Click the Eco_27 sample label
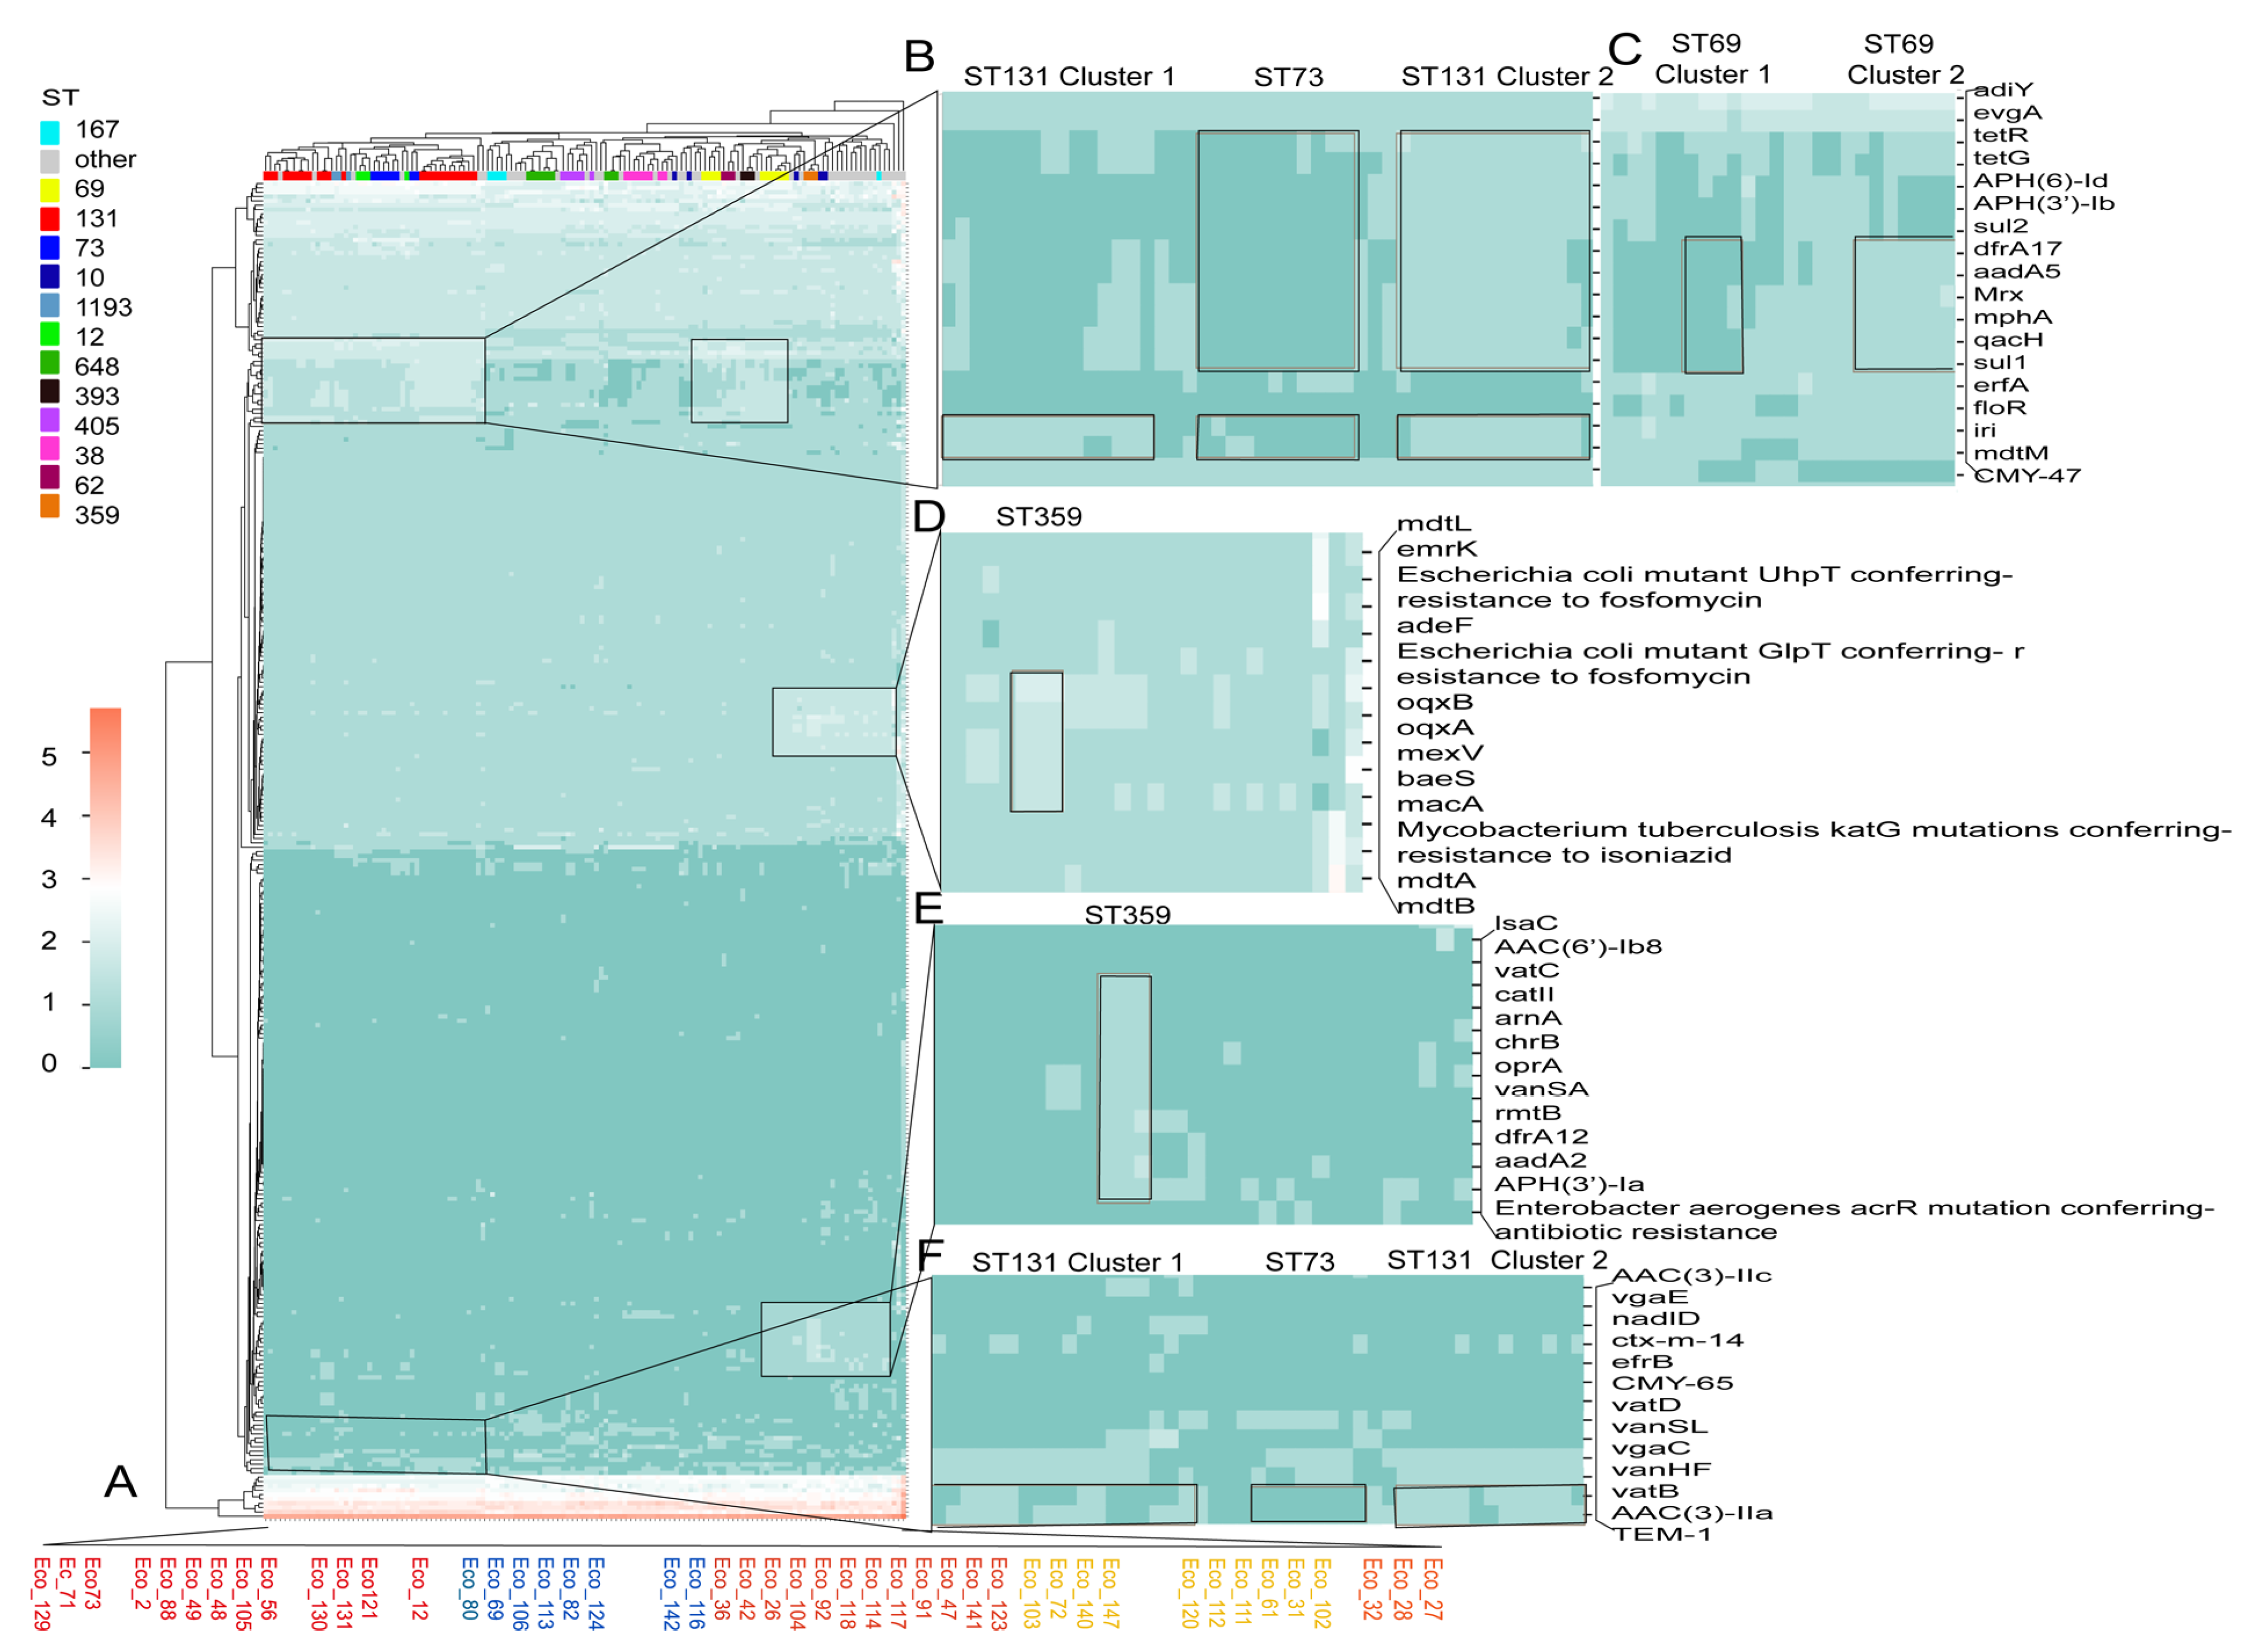This screenshot has width=2259, height=1652. (x=1432, y=1590)
